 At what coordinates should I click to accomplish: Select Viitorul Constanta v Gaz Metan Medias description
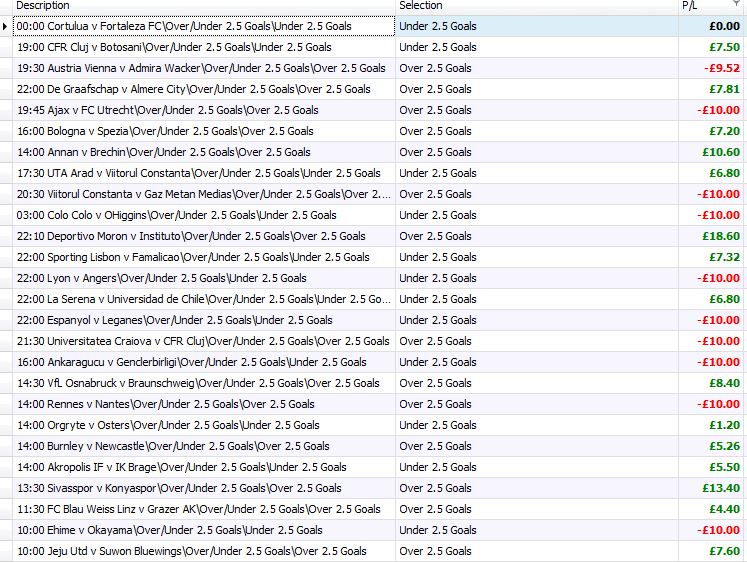[x=204, y=194]
